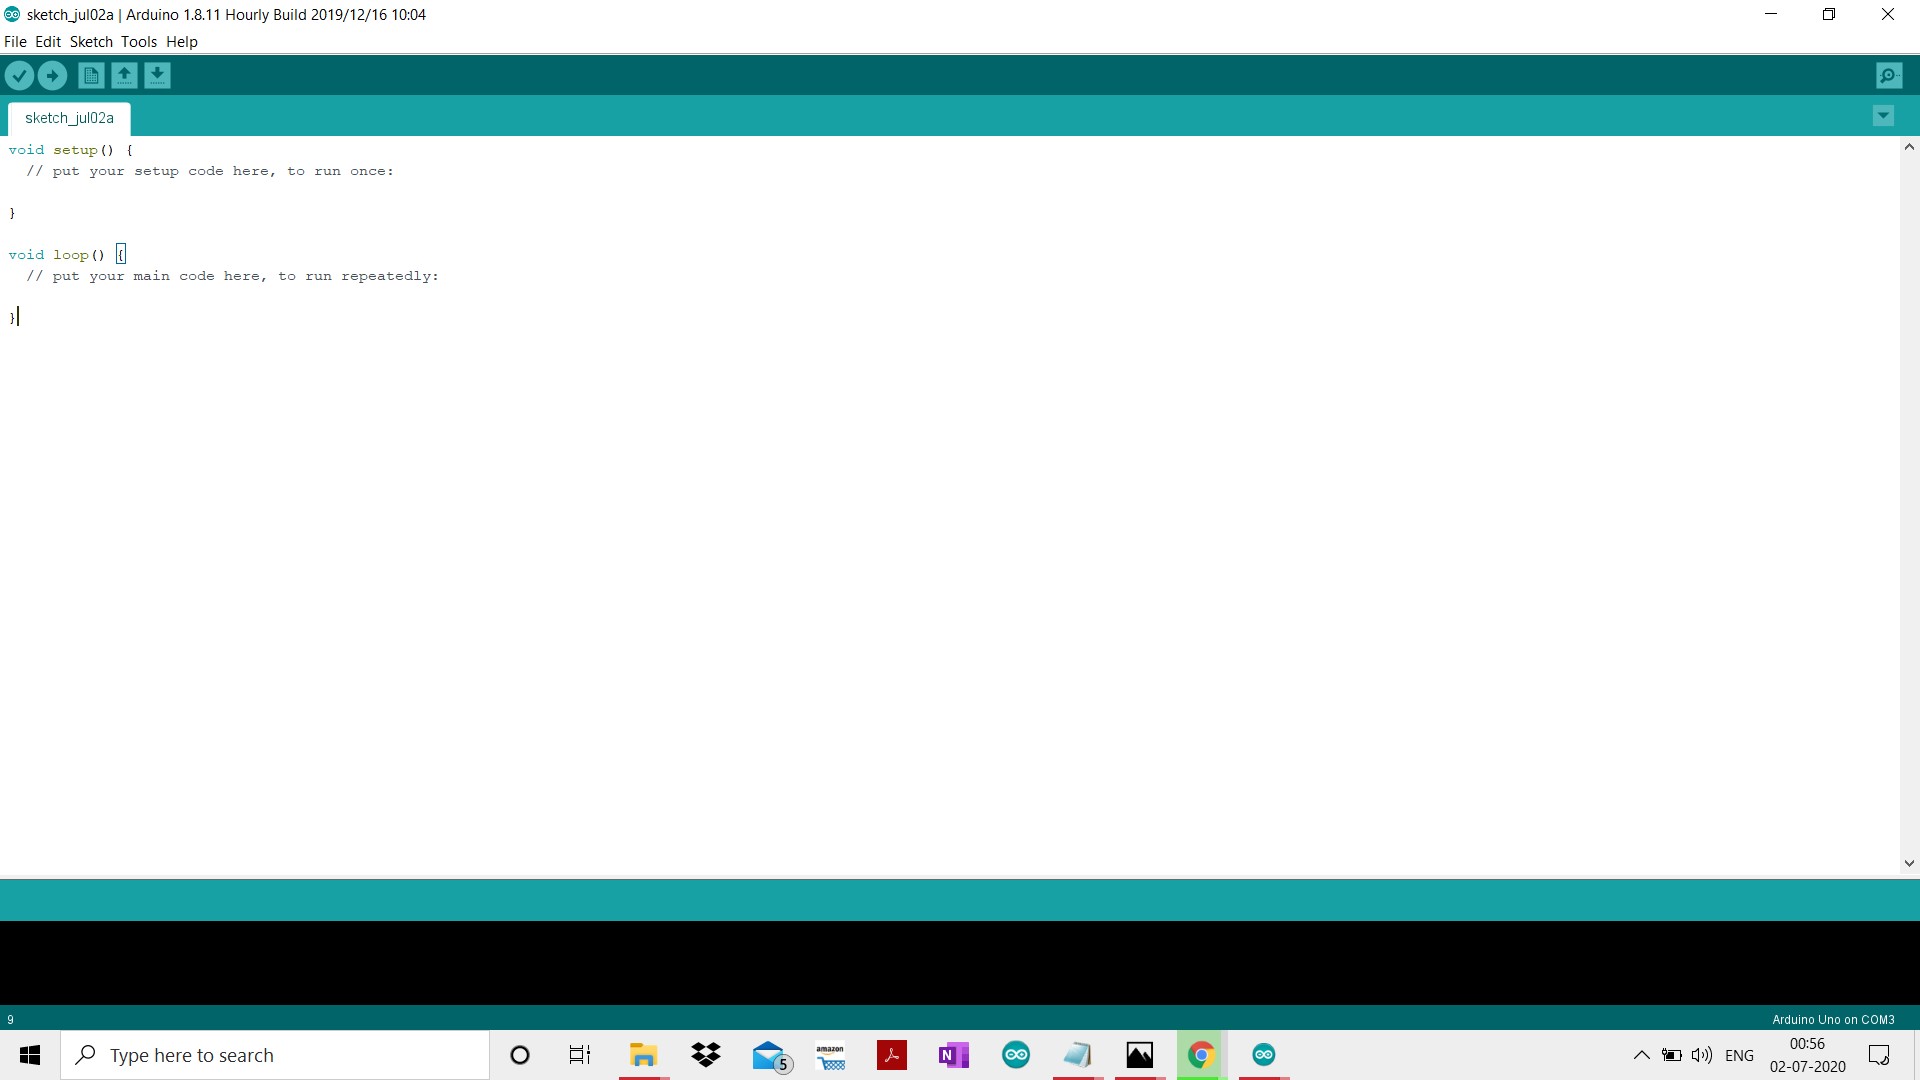Open the File menu
The width and height of the screenshot is (1920, 1080).
15,42
